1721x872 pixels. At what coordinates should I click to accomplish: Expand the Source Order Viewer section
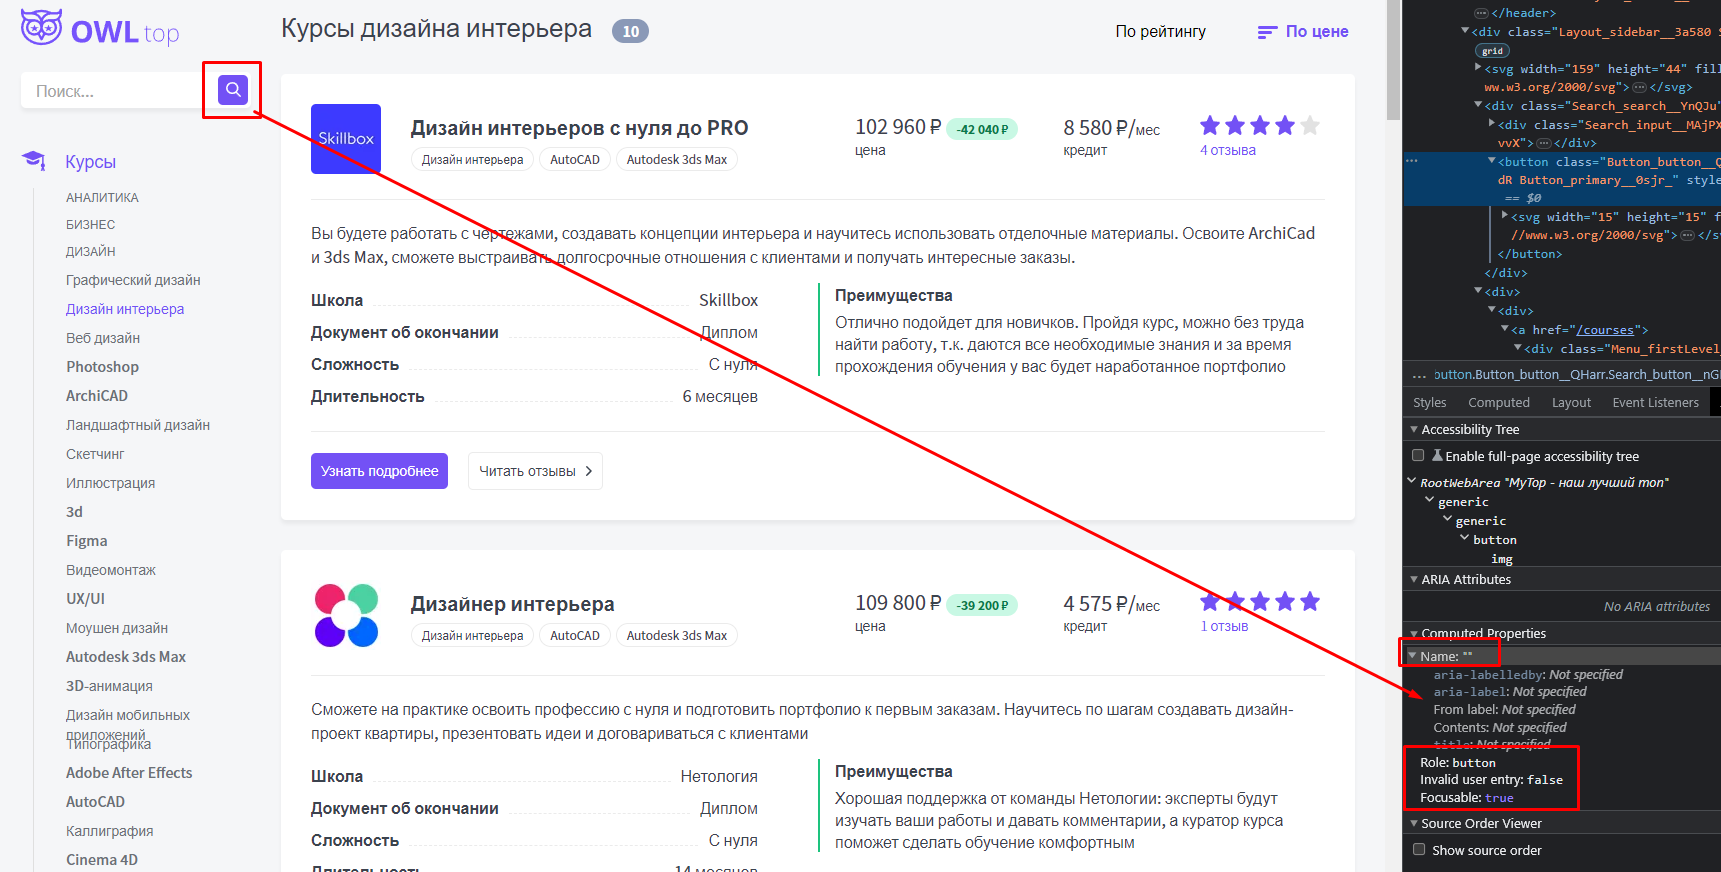(x=1414, y=824)
